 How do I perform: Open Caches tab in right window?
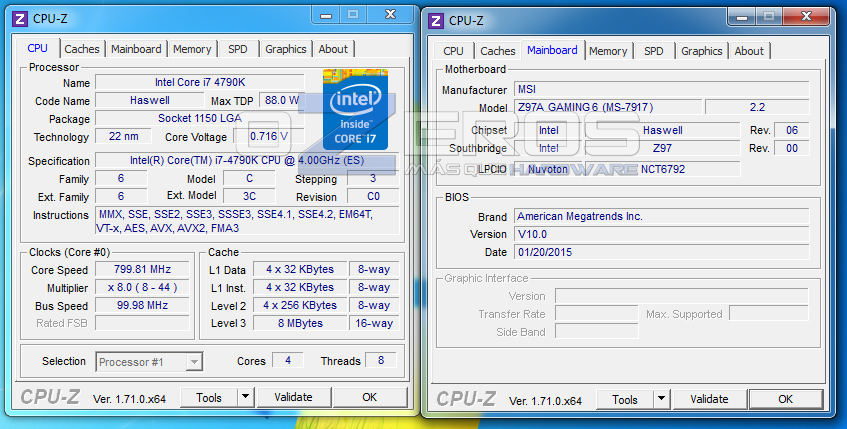tap(498, 51)
